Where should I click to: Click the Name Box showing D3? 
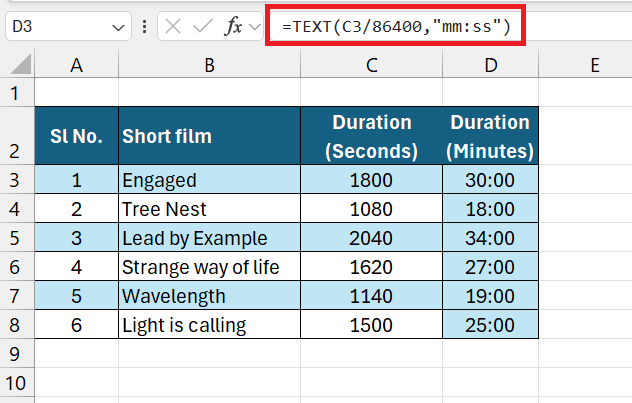(69, 27)
